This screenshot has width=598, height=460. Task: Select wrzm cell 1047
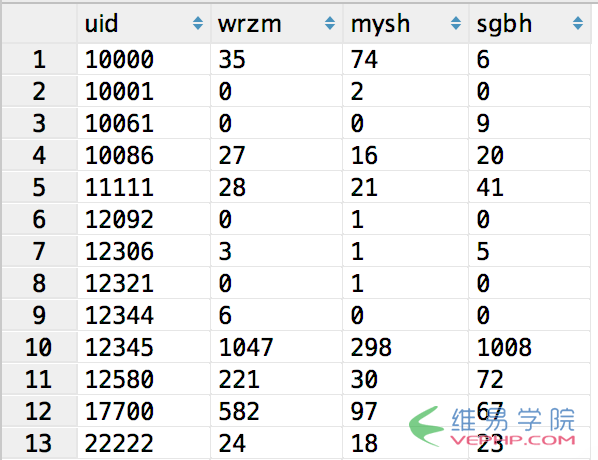pyautogui.click(x=276, y=347)
